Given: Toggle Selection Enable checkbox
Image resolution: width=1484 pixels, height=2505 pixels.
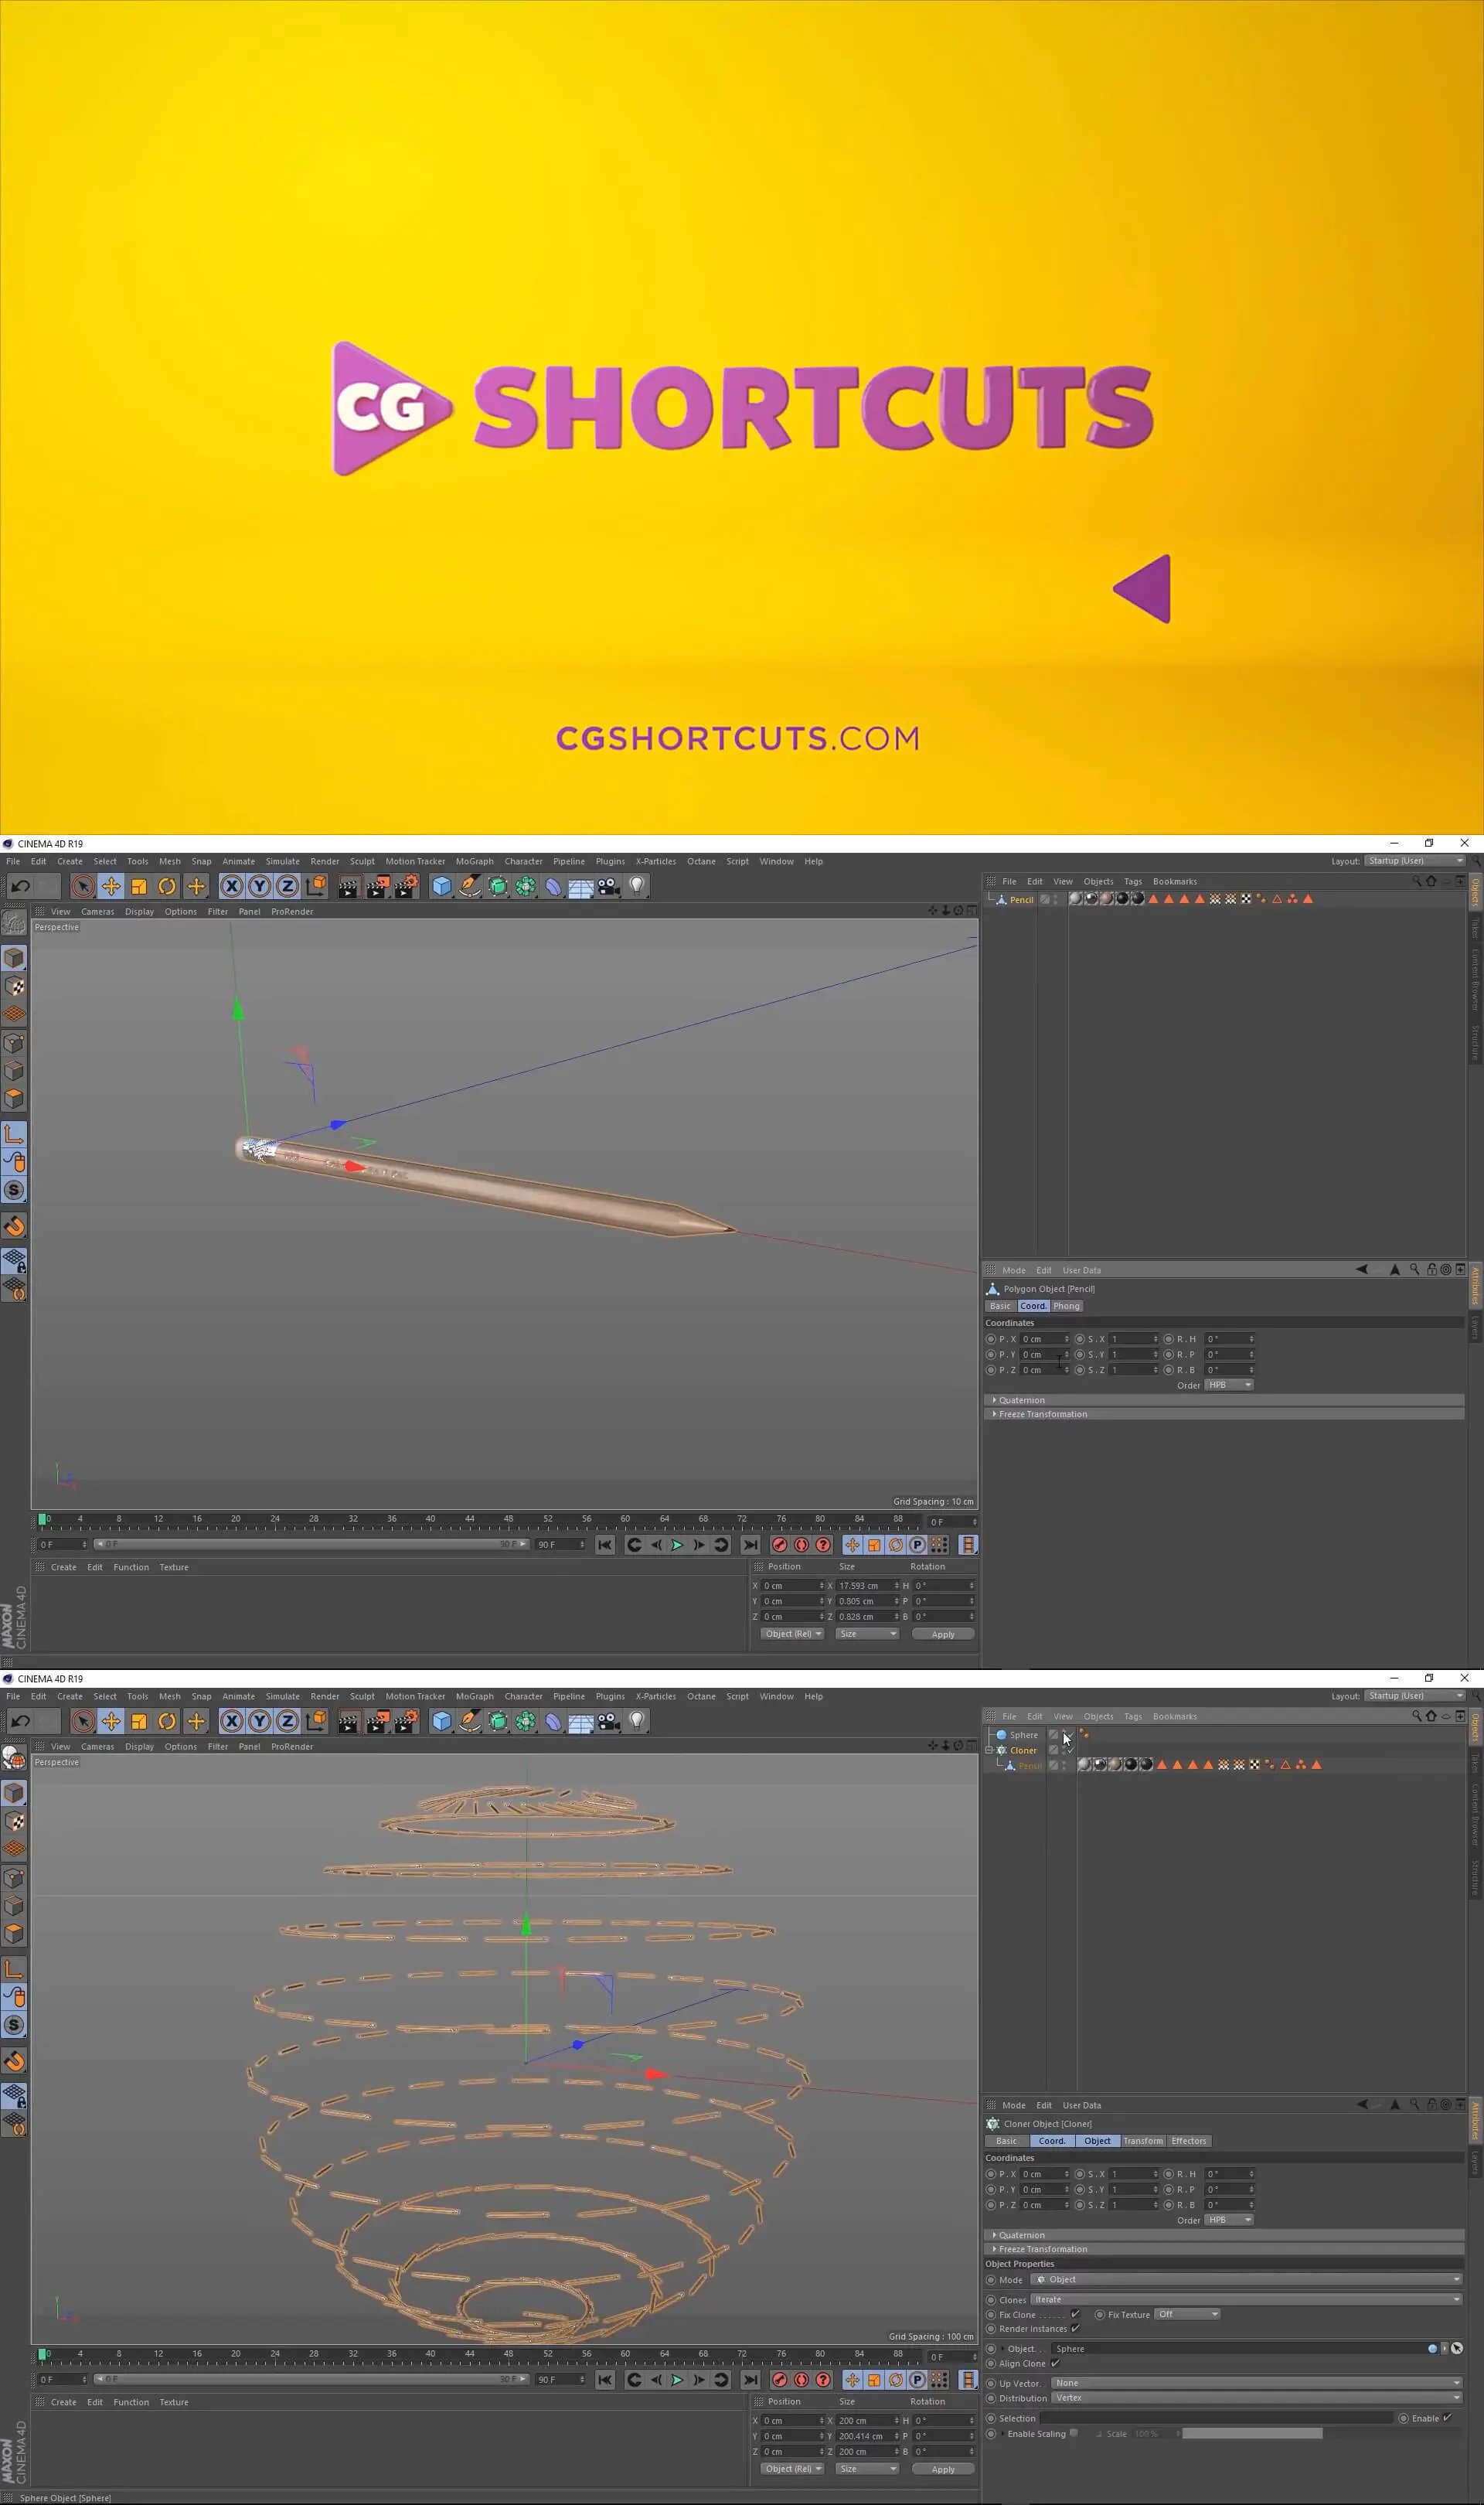Looking at the screenshot, I should click(x=1447, y=2418).
